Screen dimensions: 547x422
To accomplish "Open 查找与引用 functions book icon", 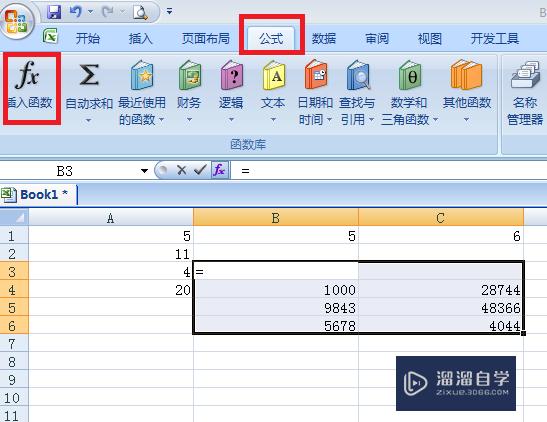I will coord(358,75).
